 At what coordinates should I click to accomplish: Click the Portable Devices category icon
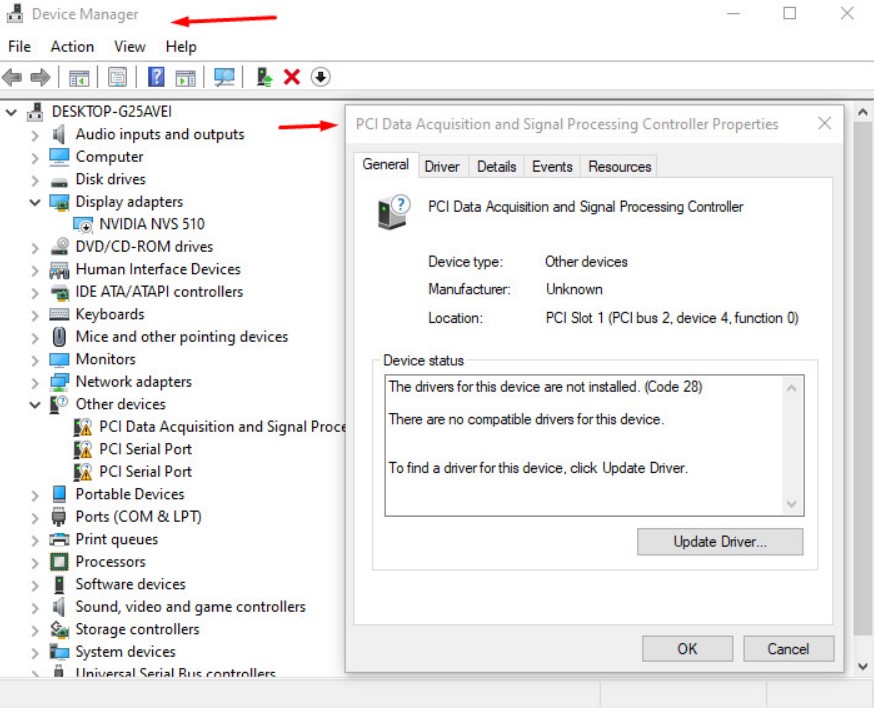[59, 494]
